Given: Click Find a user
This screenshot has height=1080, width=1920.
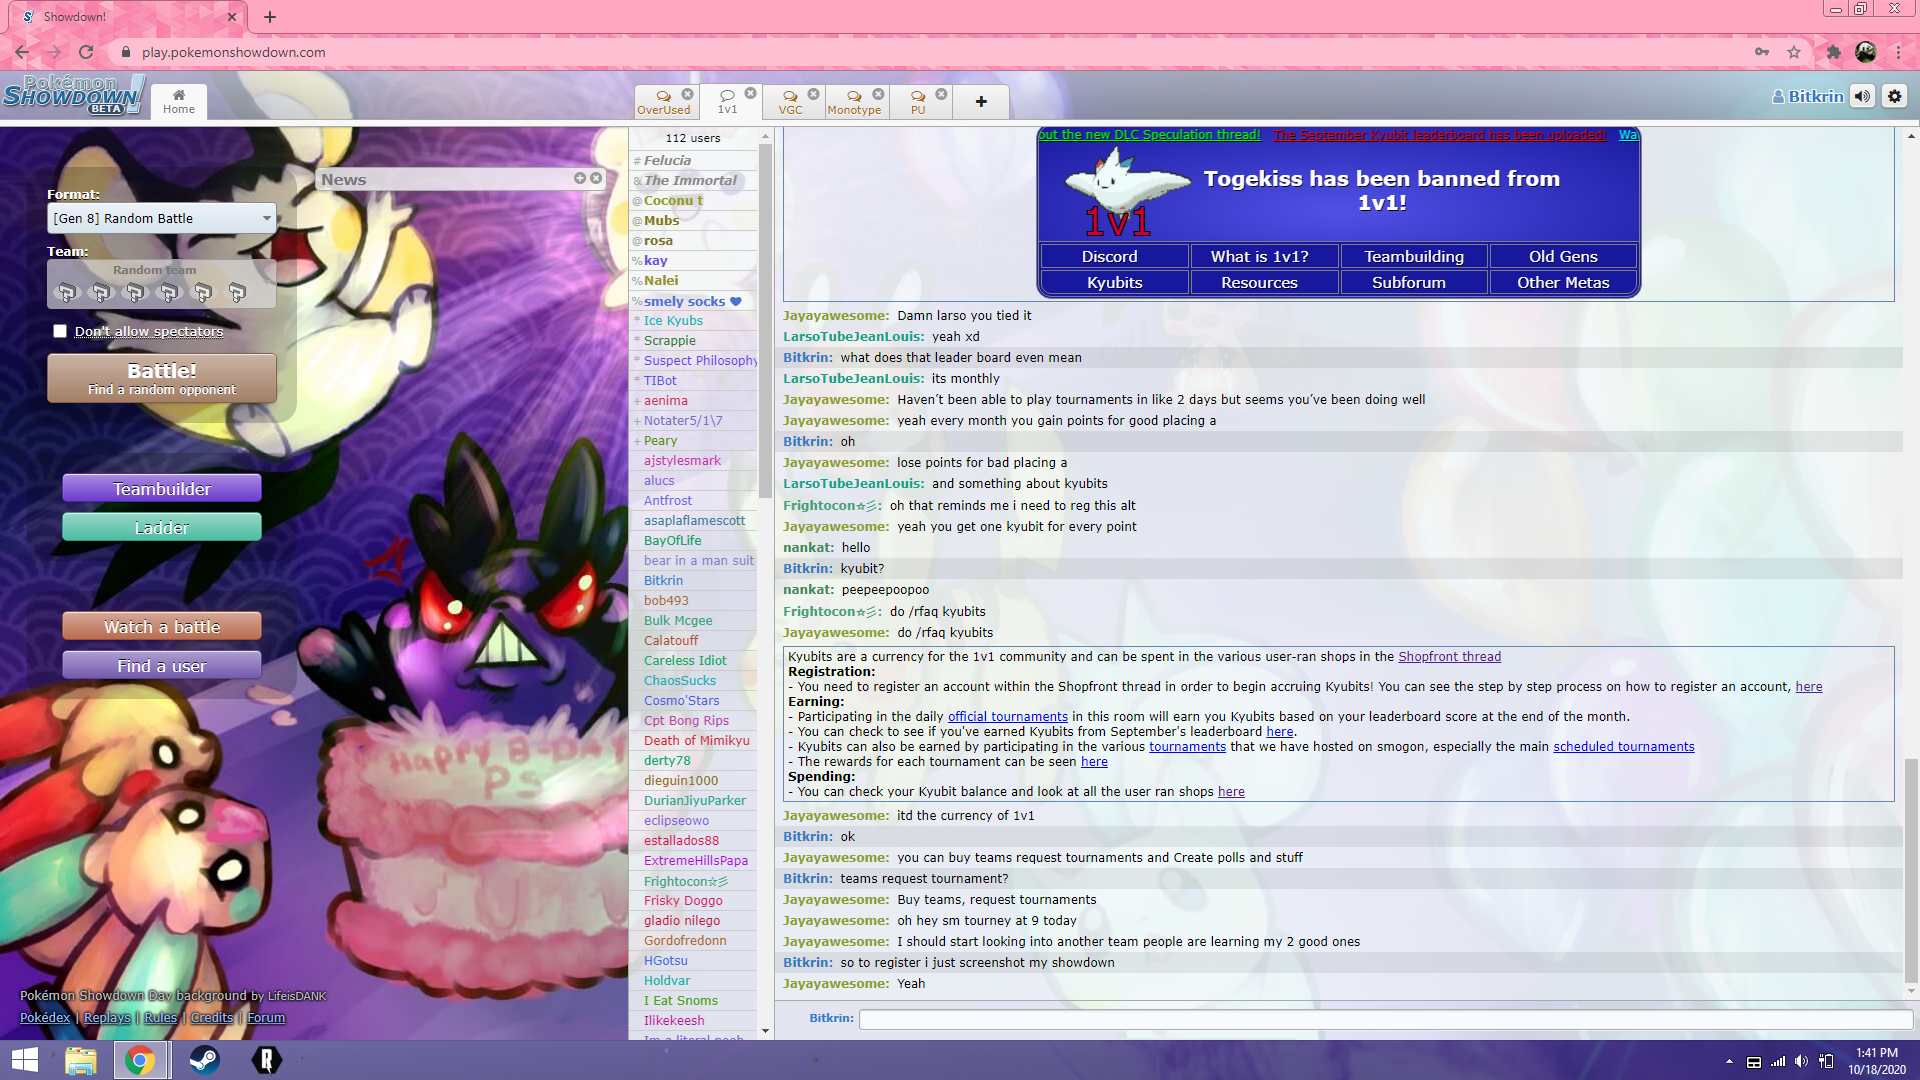Looking at the screenshot, I should coord(162,666).
